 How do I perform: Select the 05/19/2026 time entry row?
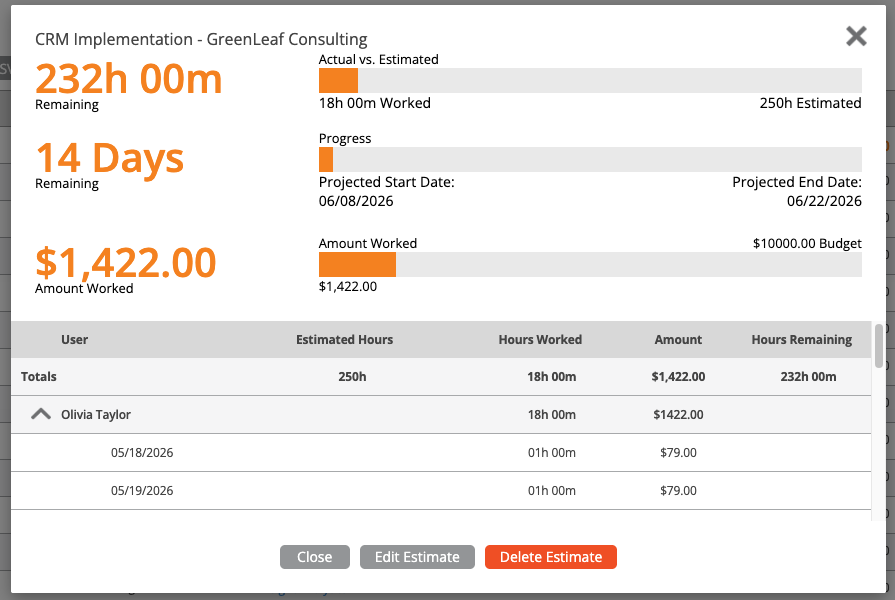[x=441, y=490]
